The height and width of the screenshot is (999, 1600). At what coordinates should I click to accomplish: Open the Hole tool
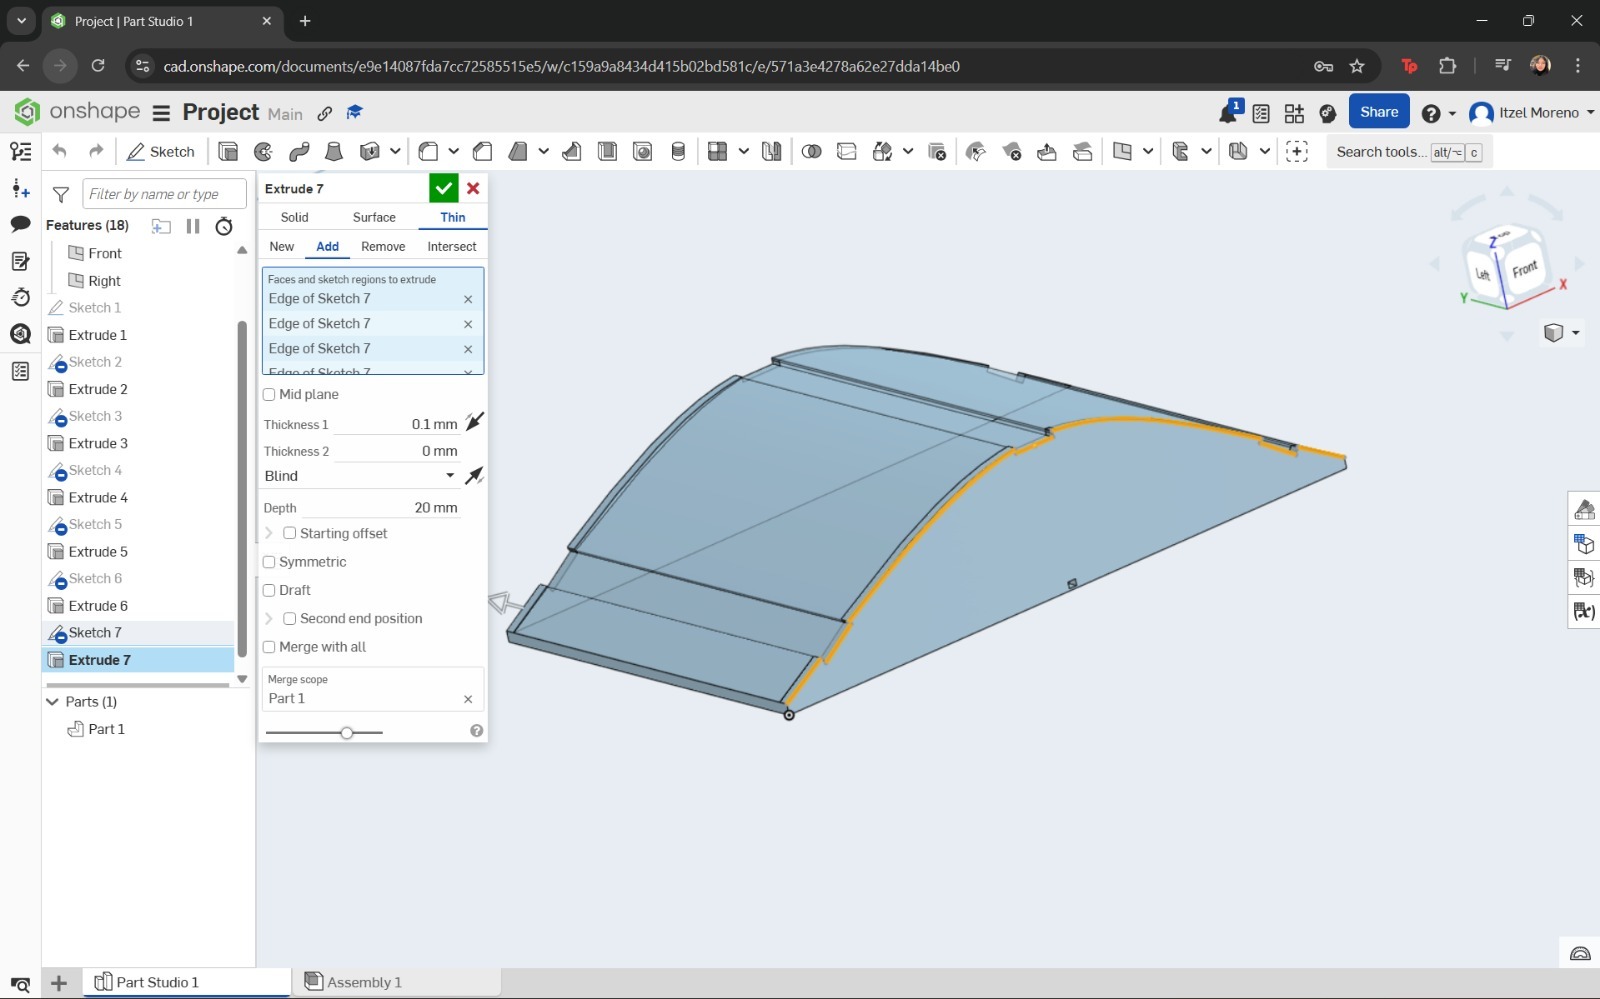[x=643, y=151]
